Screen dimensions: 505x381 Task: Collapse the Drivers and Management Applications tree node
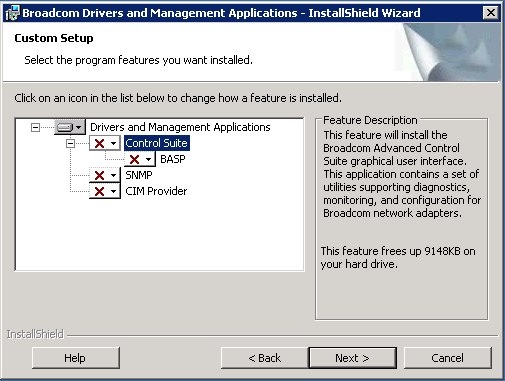35,127
